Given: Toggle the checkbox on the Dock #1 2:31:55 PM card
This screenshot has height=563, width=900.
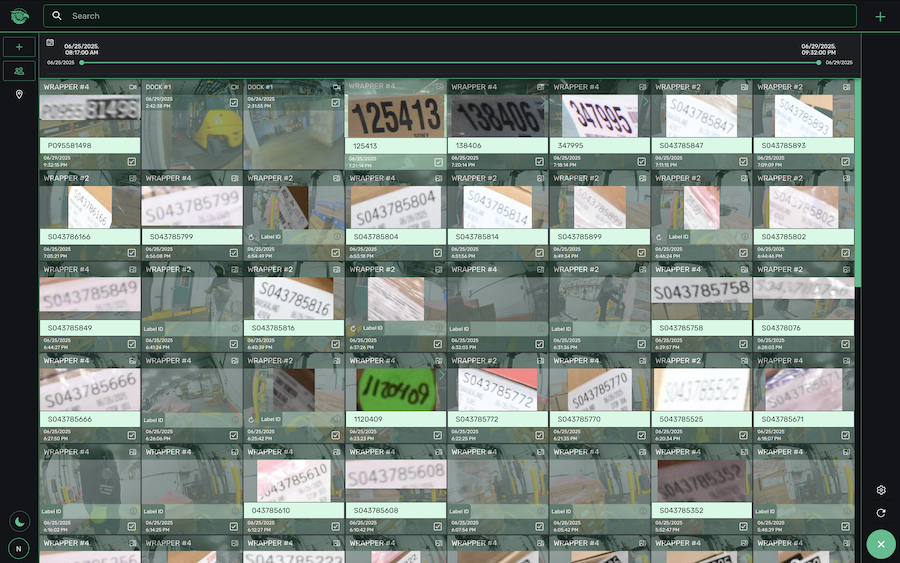Looking at the screenshot, I should tap(336, 103).
